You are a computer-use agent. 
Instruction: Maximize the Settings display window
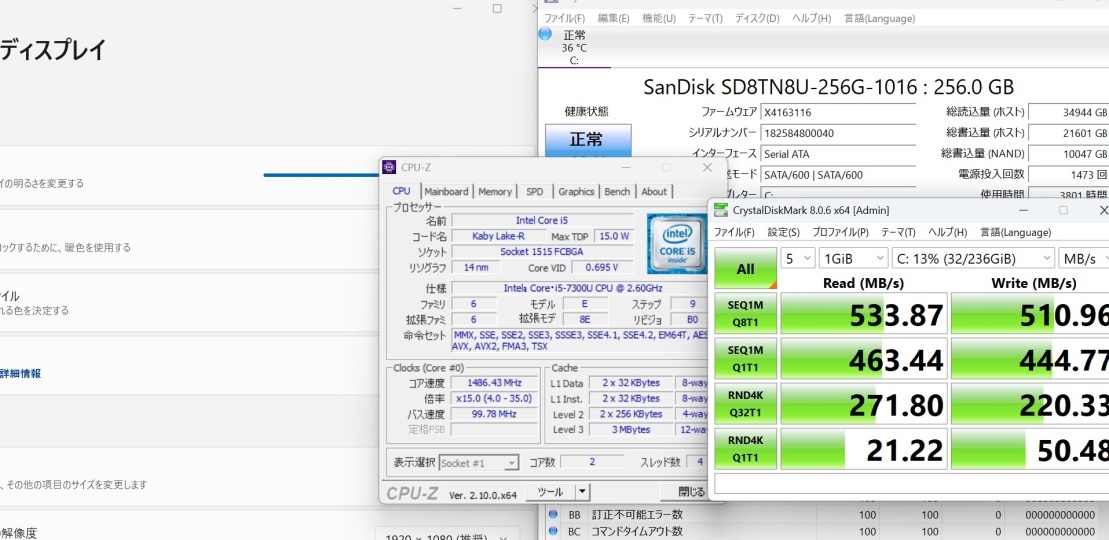tap(497, 8)
